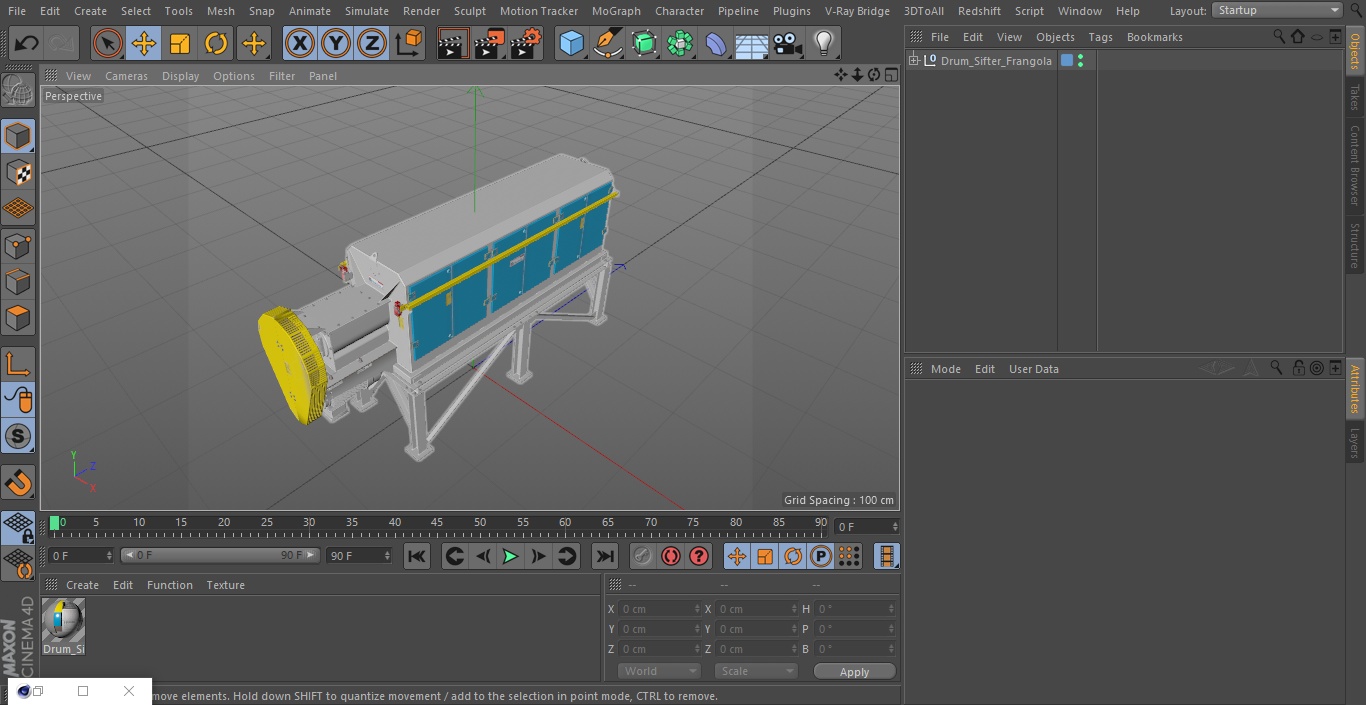
Task: Click the Apply button
Action: click(854, 671)
